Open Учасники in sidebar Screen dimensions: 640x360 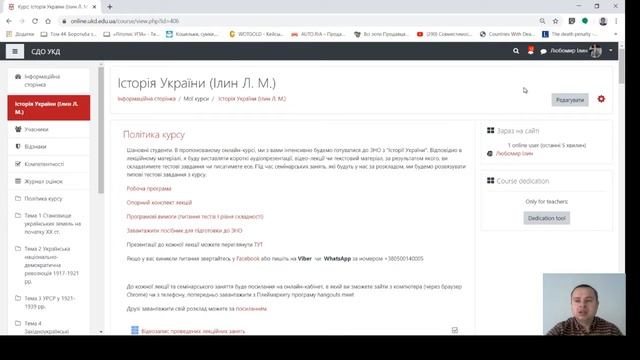tap(49, 129)
